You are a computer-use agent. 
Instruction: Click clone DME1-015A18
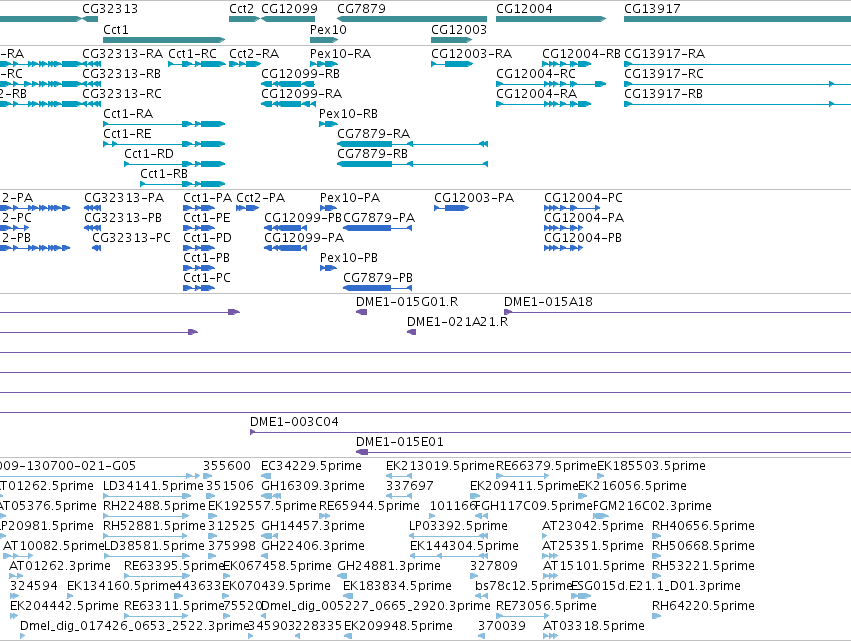(677, 312)
